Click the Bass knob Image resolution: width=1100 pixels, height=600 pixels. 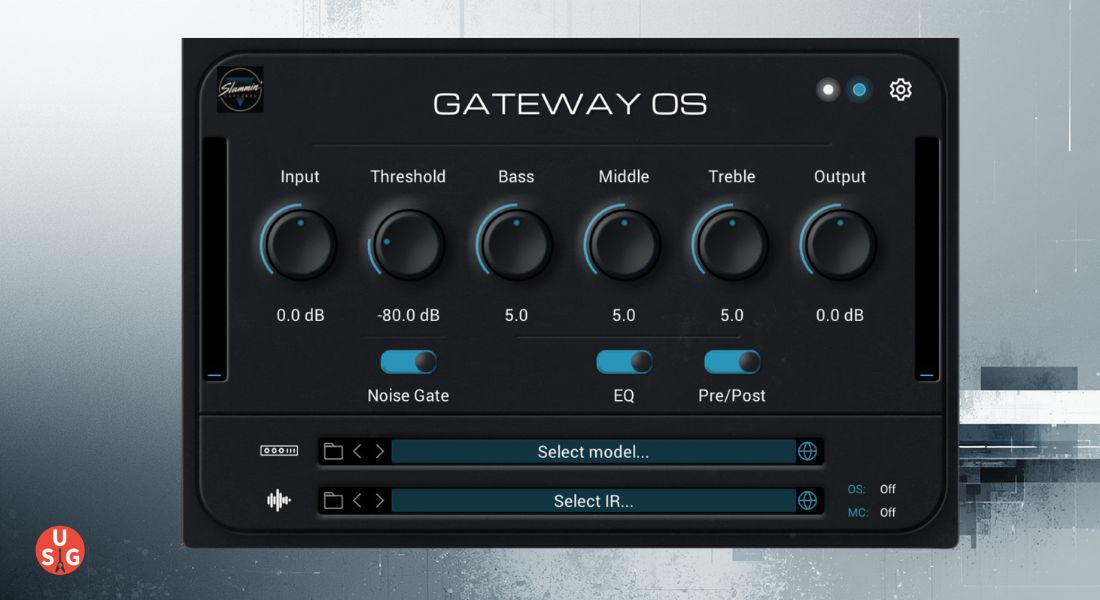pos(516,244)
